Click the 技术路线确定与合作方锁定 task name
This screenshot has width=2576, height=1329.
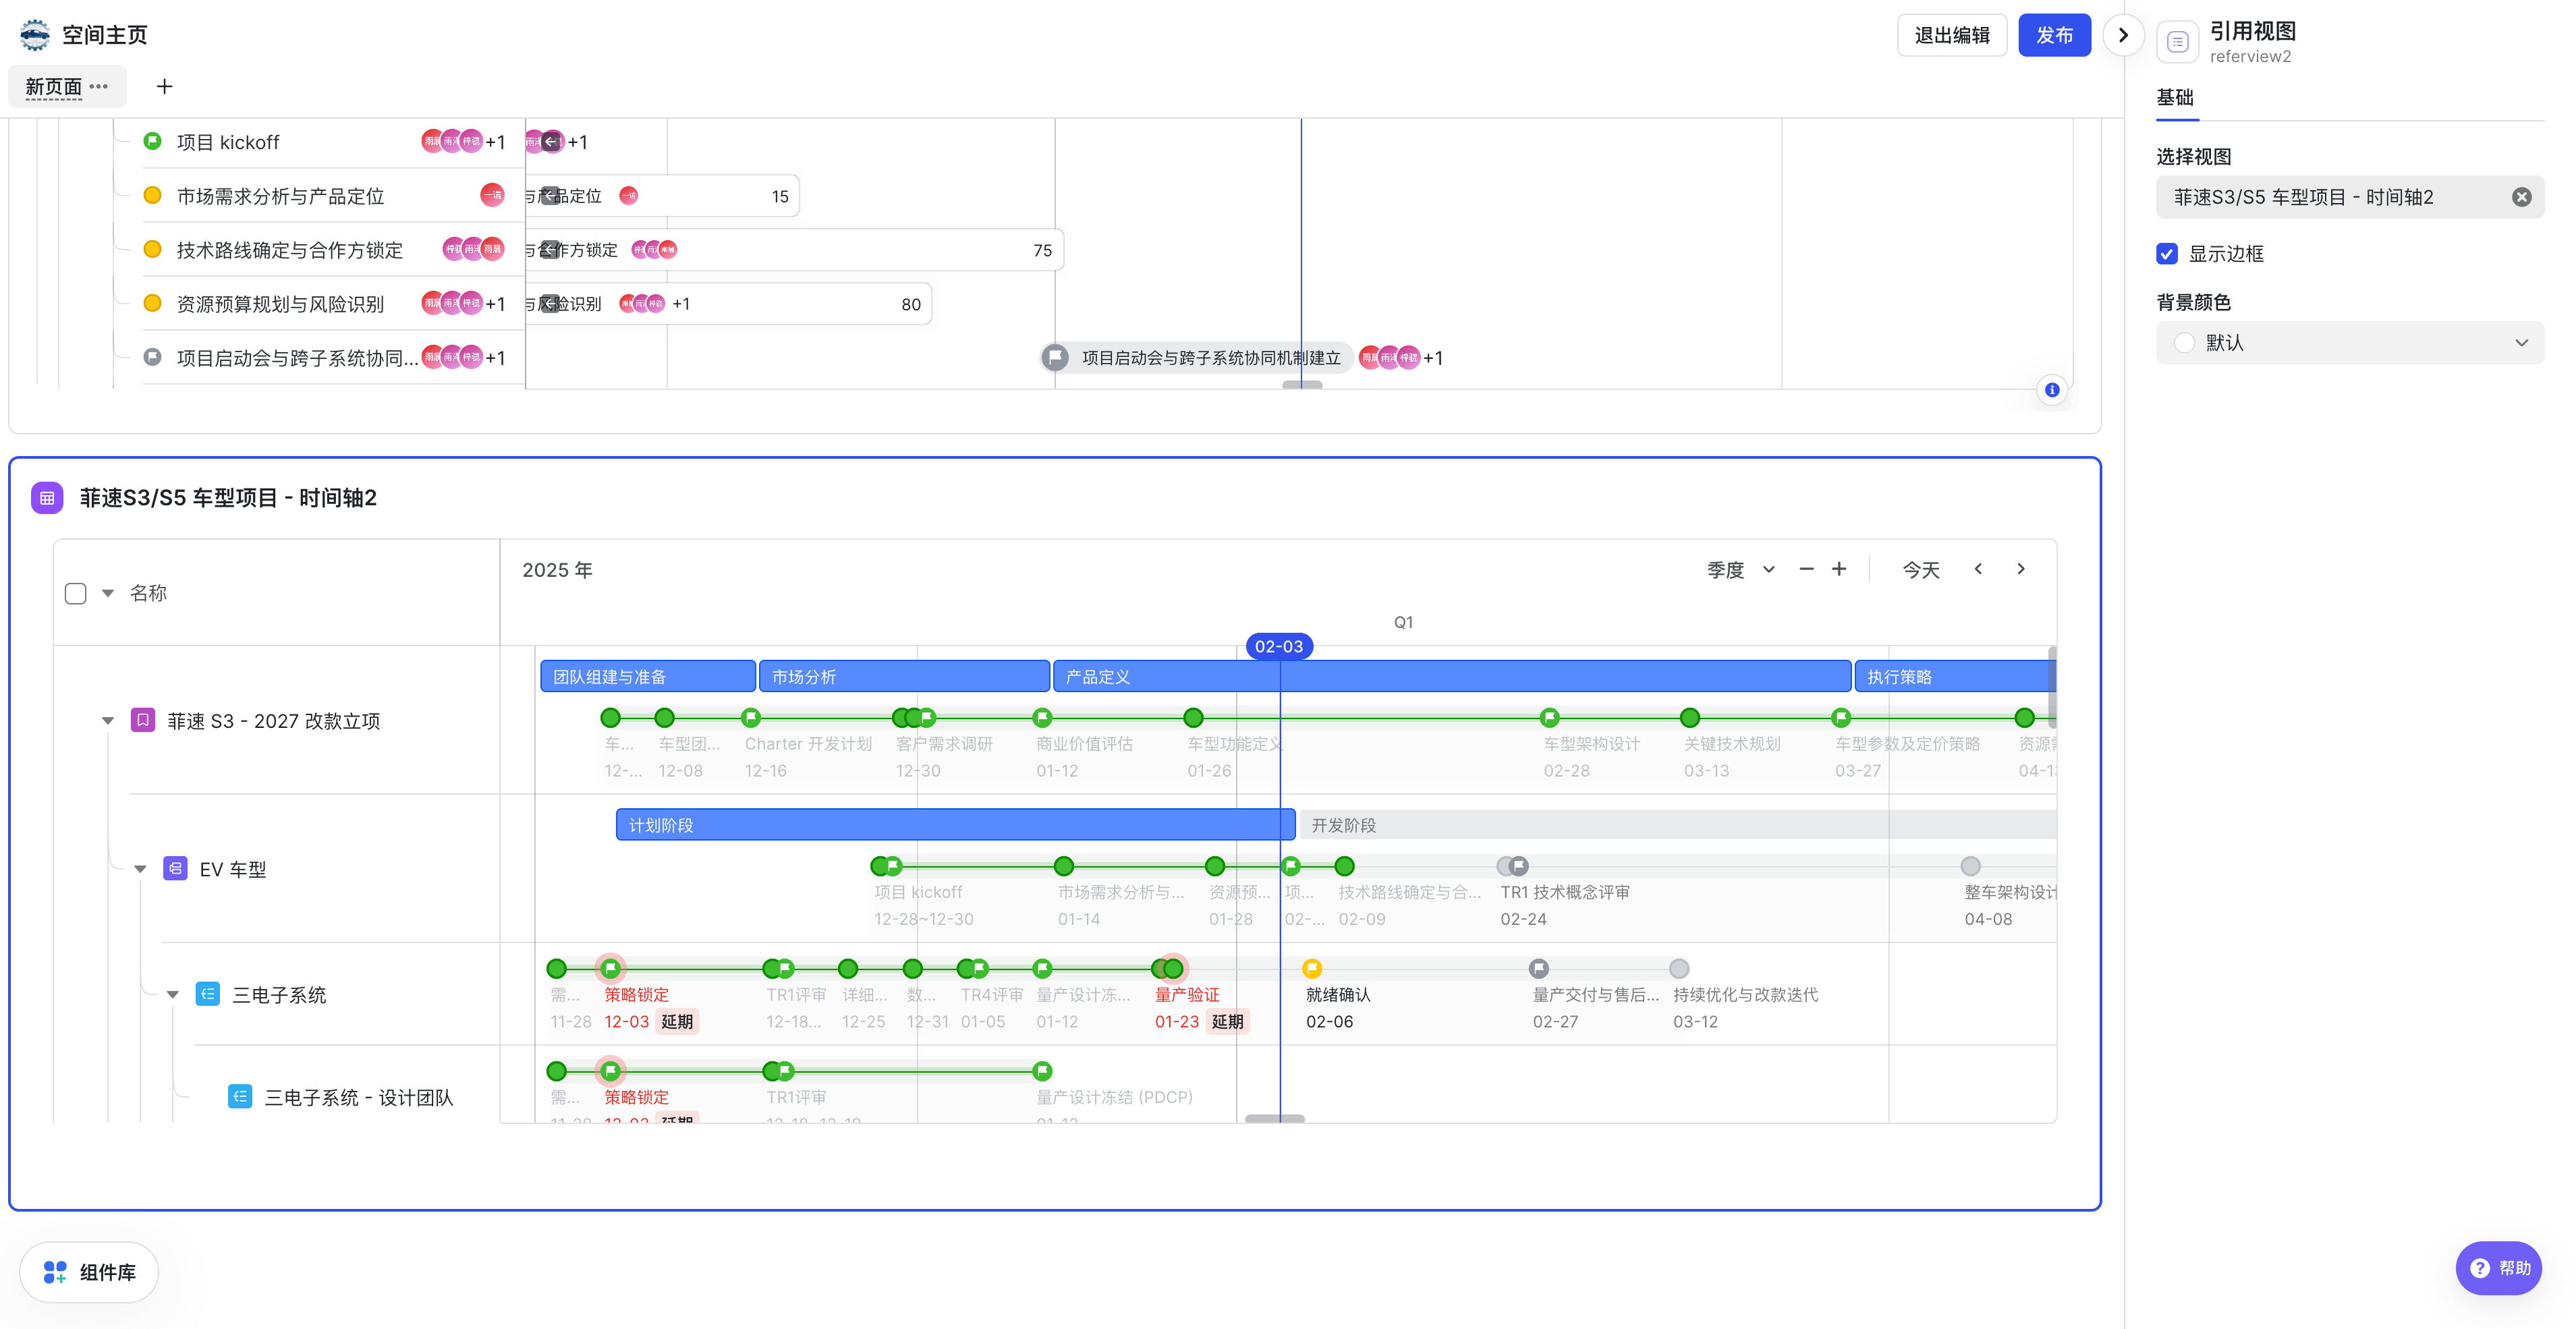point(290,250)
